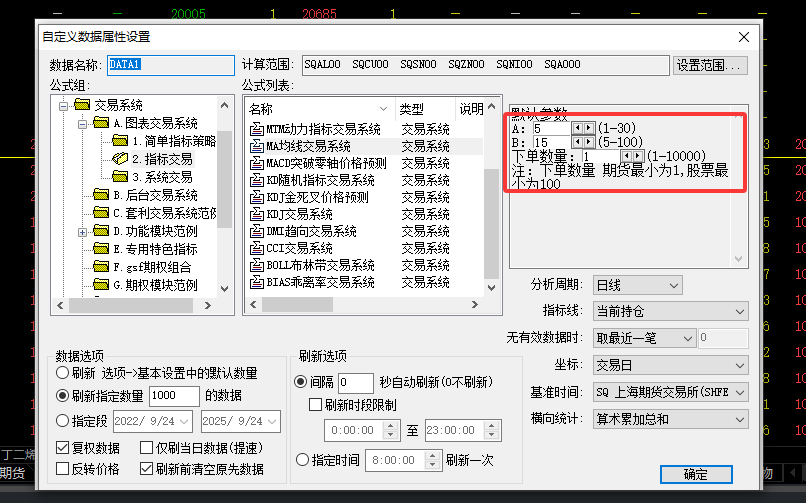Expand the D.功能模块范例 tree node
This screenshot has width=806, height=503.
click(82, 232)
